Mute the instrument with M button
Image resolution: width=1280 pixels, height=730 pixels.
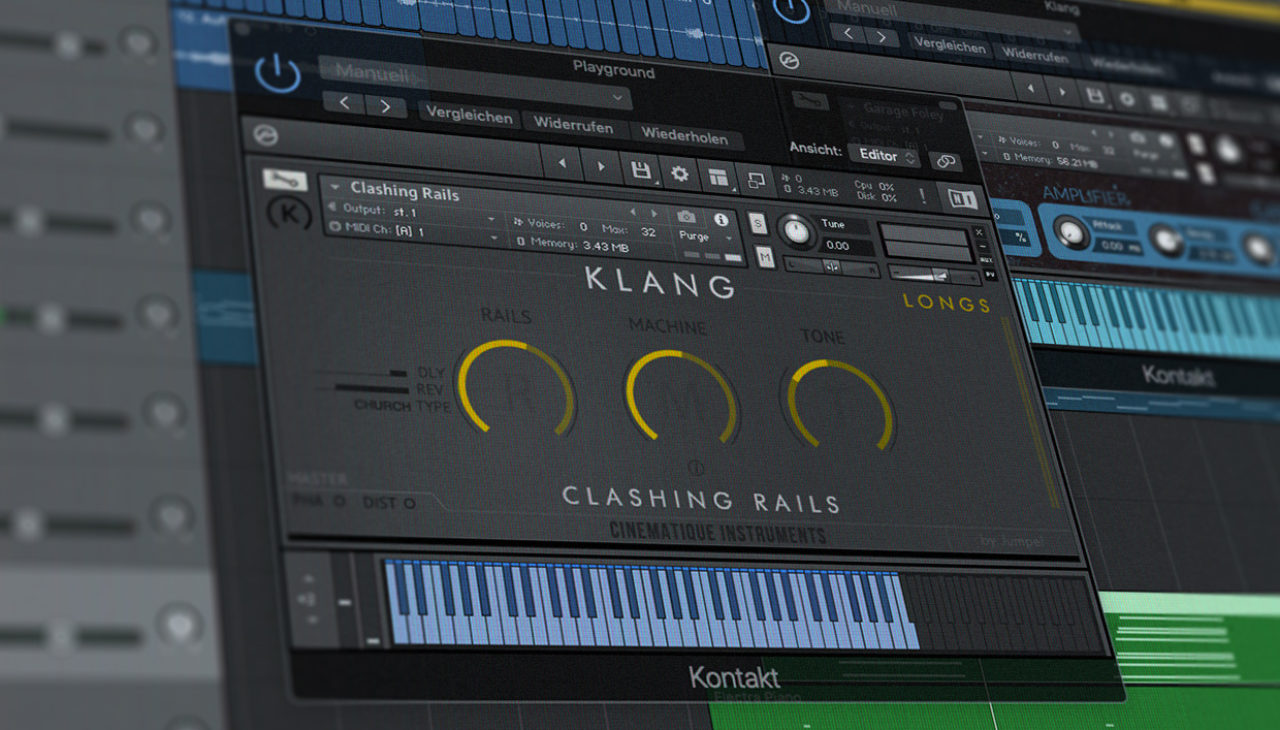coord(765,258)
